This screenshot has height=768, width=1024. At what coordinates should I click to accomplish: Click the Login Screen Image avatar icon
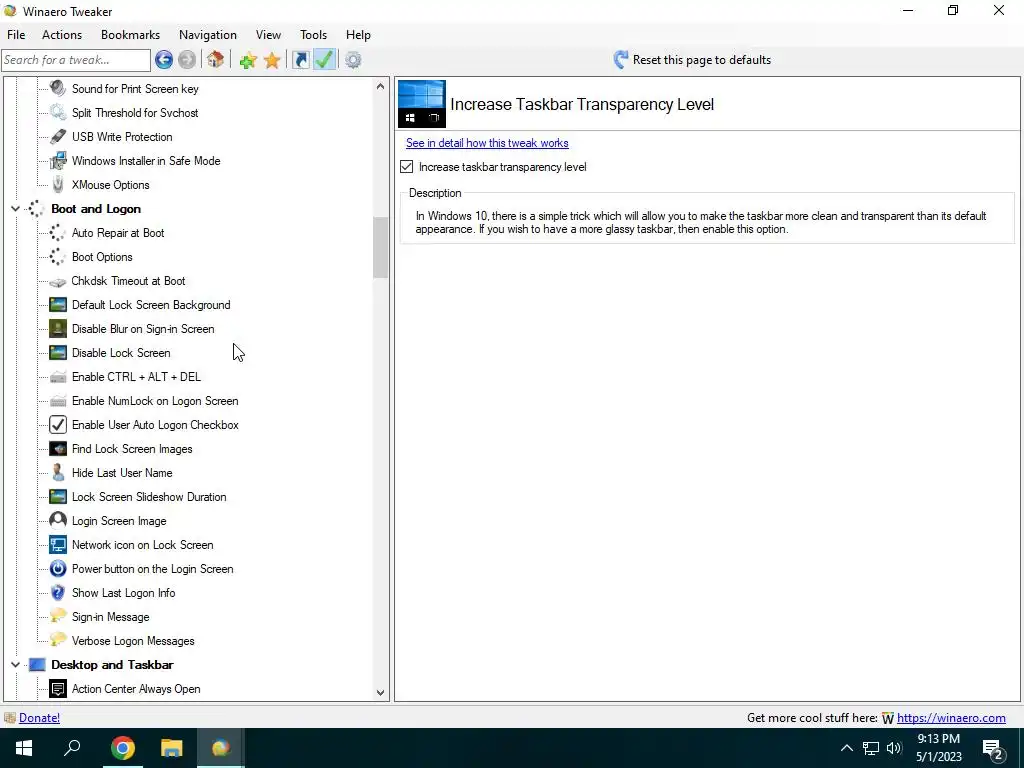coord(58,520)
